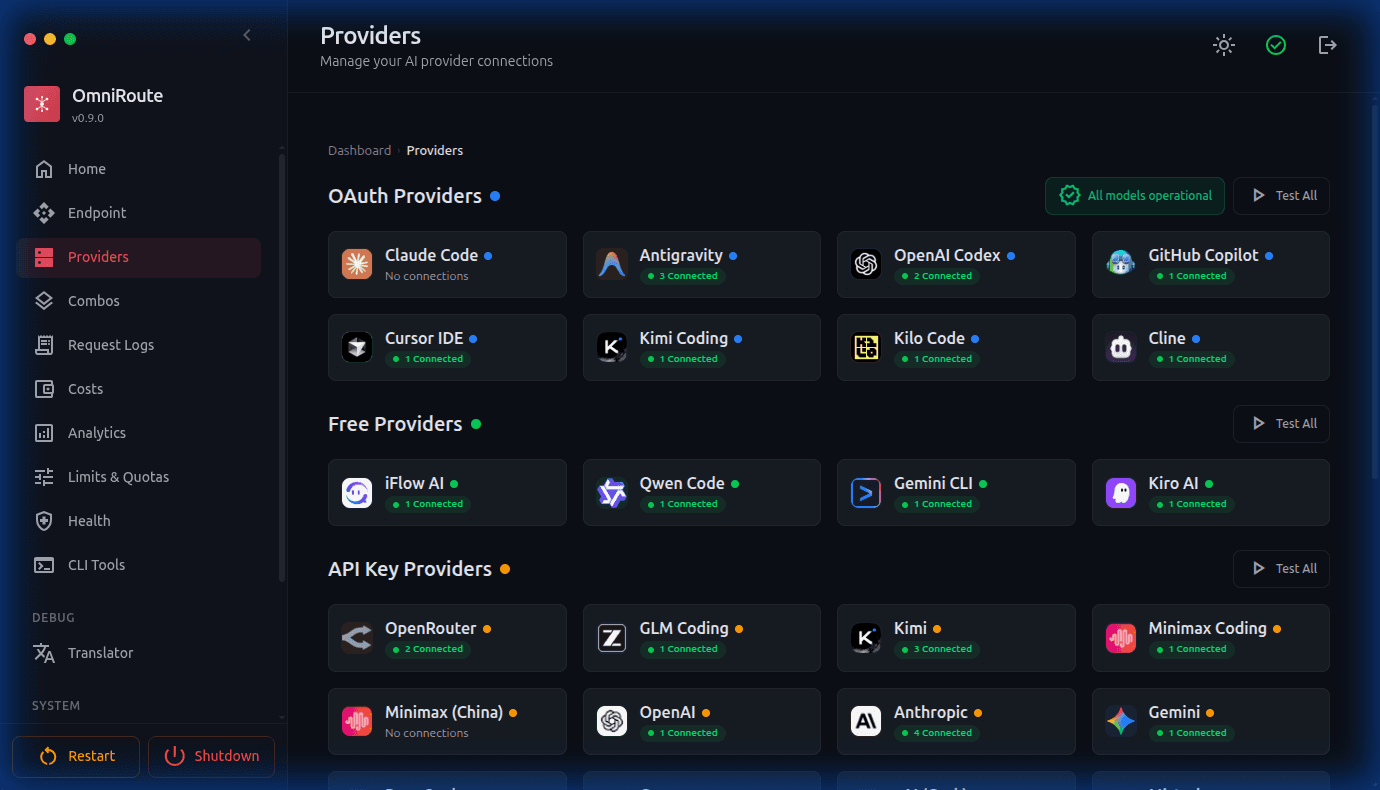Toggle light theme with the sun icon

1224,45
